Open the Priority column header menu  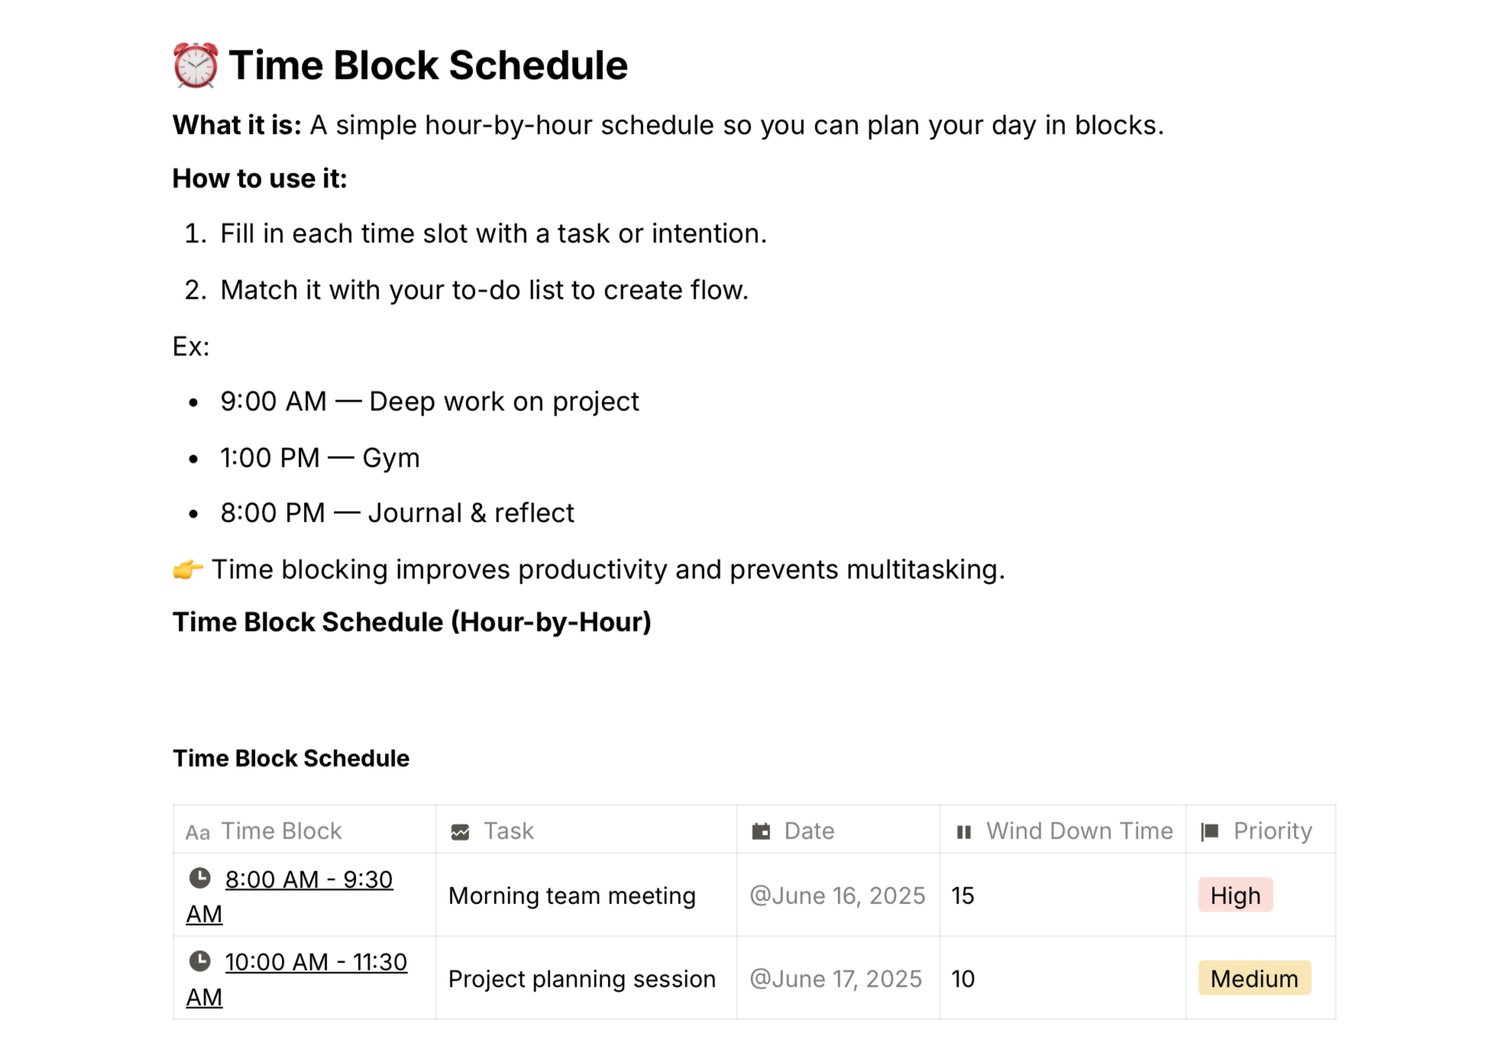click(1272, 831)
